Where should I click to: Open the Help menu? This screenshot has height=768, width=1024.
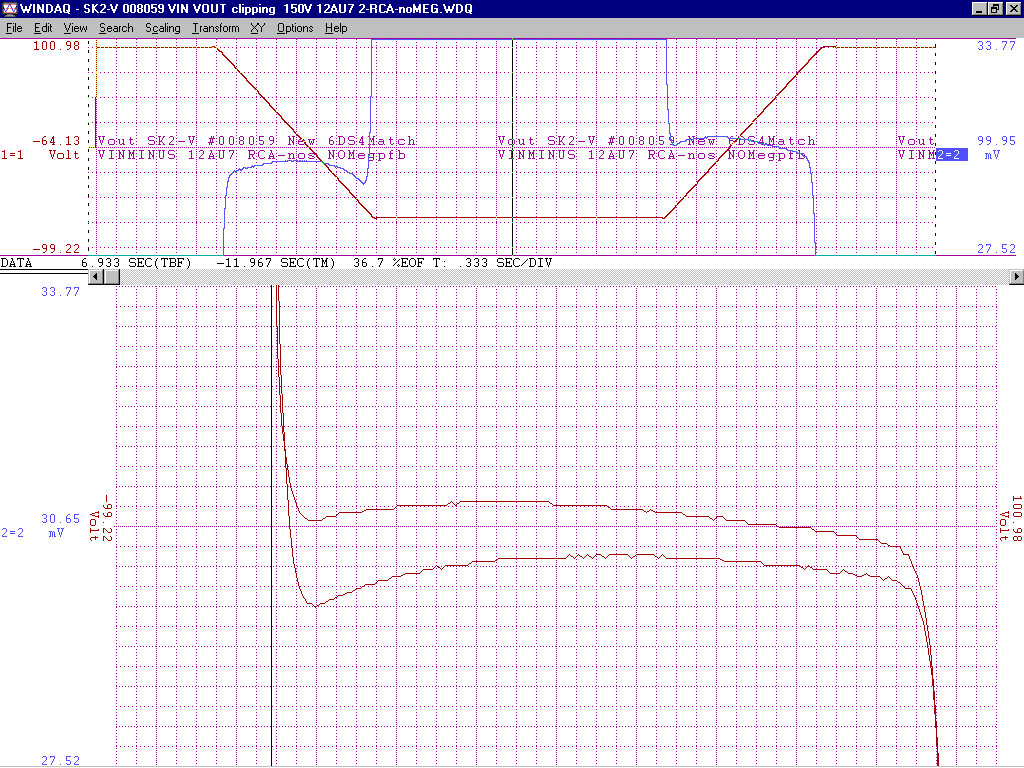[337, 28]
